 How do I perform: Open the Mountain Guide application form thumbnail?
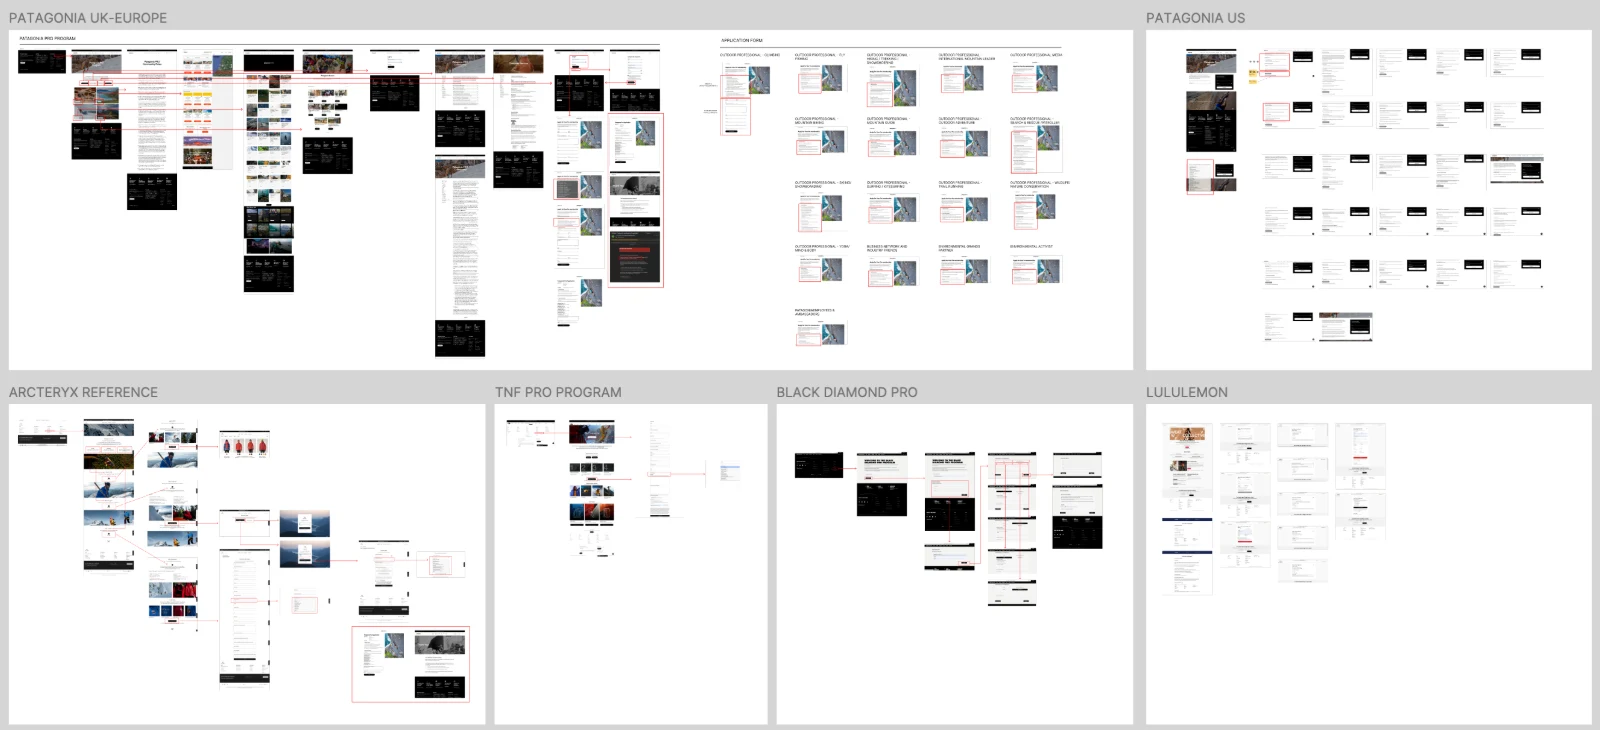point(893,142)
